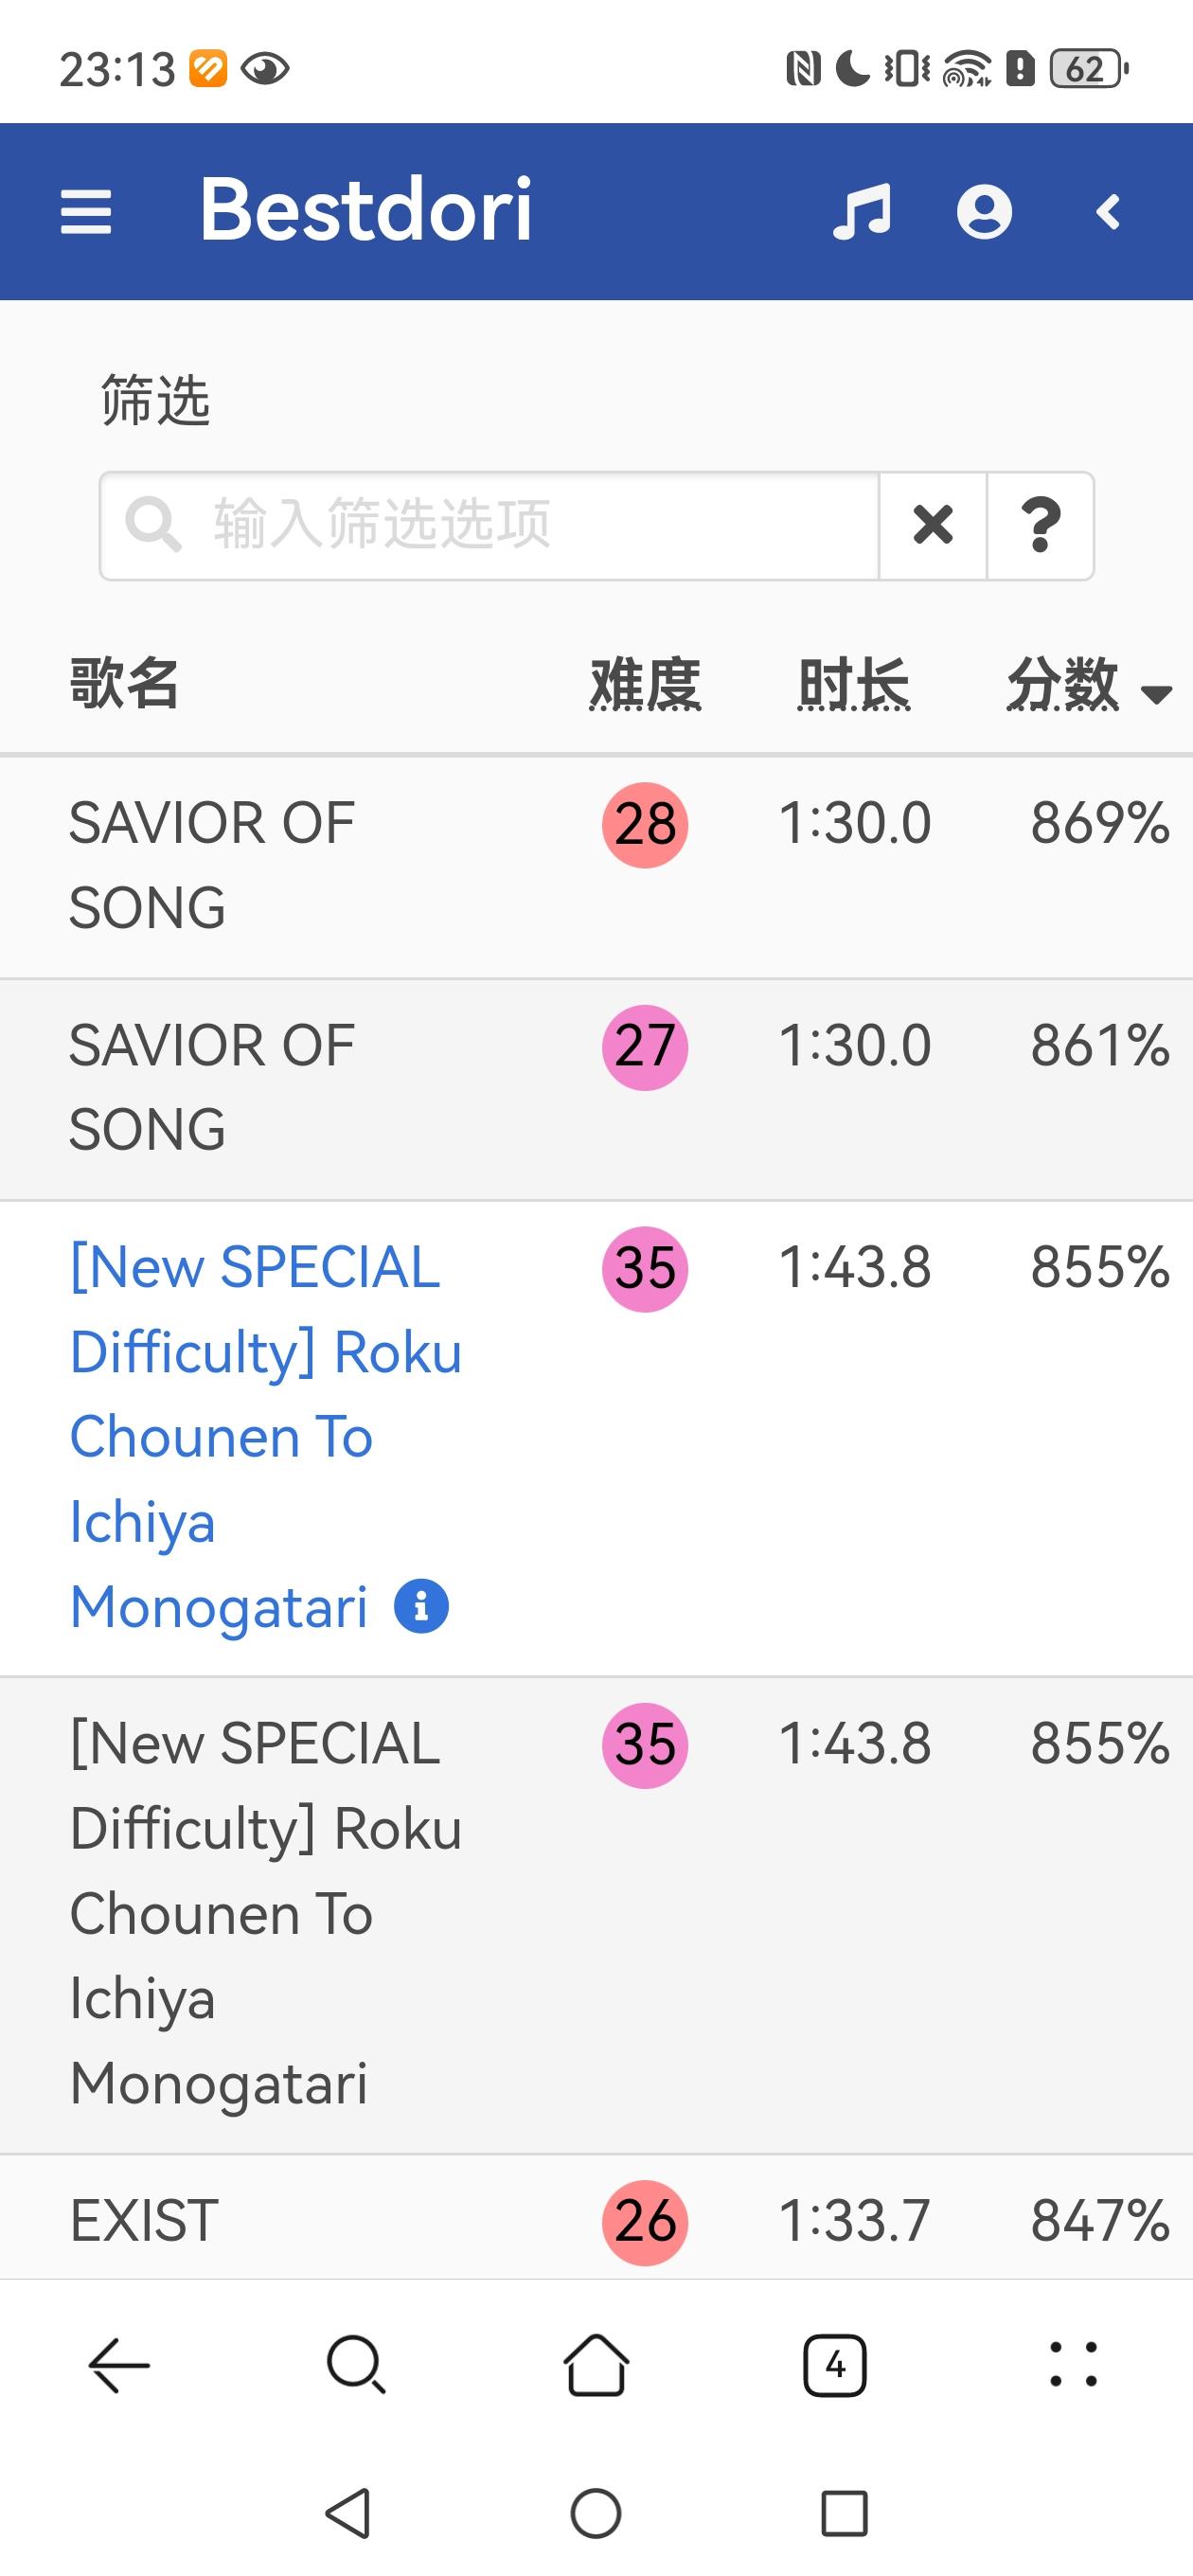This screenshot has height=2576, width=1193.
Task: Go to the browser home page
Action: click(x=596, y=2365)
